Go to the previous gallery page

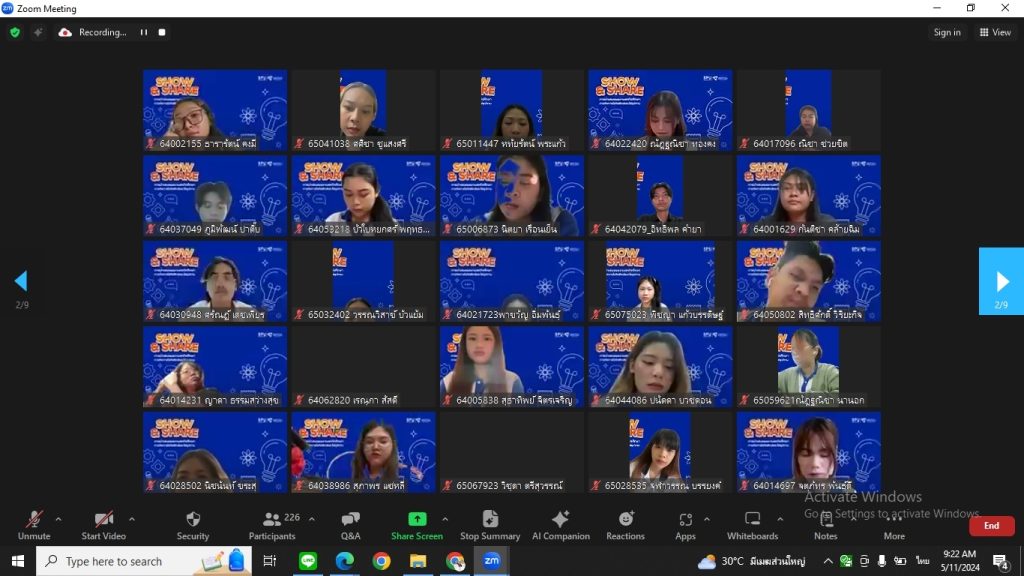click(21, 281)
